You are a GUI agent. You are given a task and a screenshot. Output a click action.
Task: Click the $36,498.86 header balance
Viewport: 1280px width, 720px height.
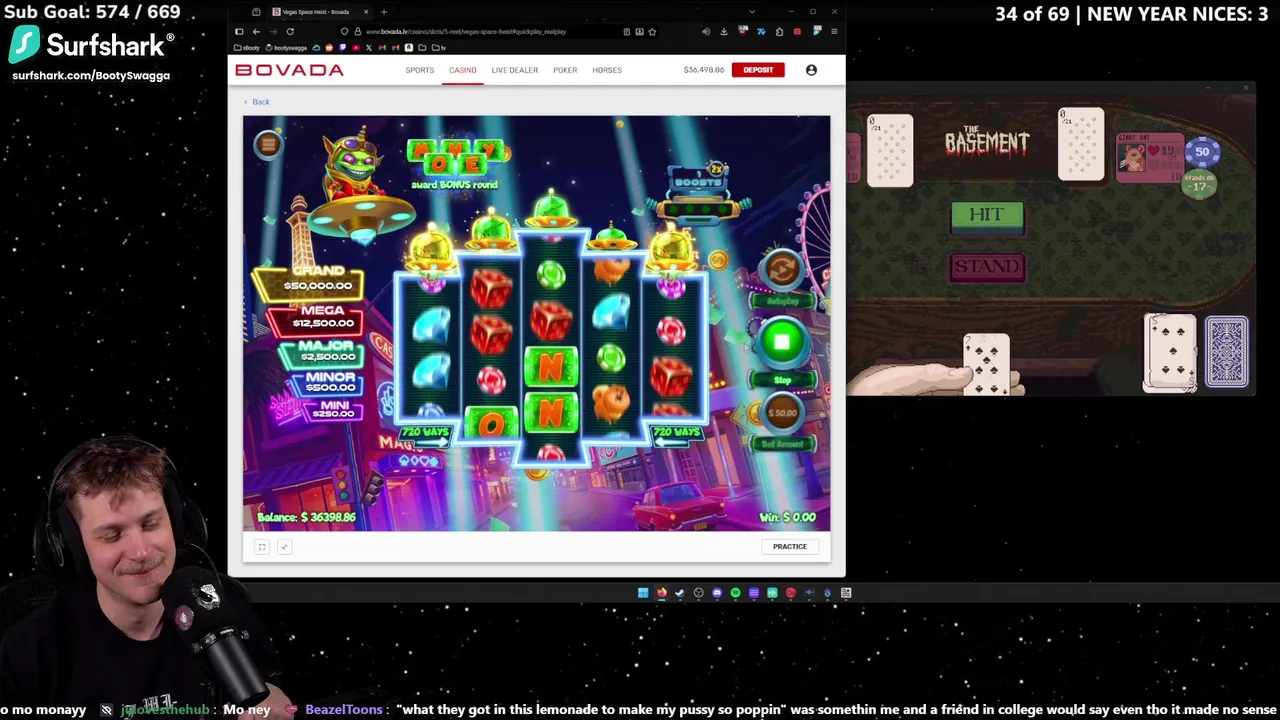pos(704,70)
